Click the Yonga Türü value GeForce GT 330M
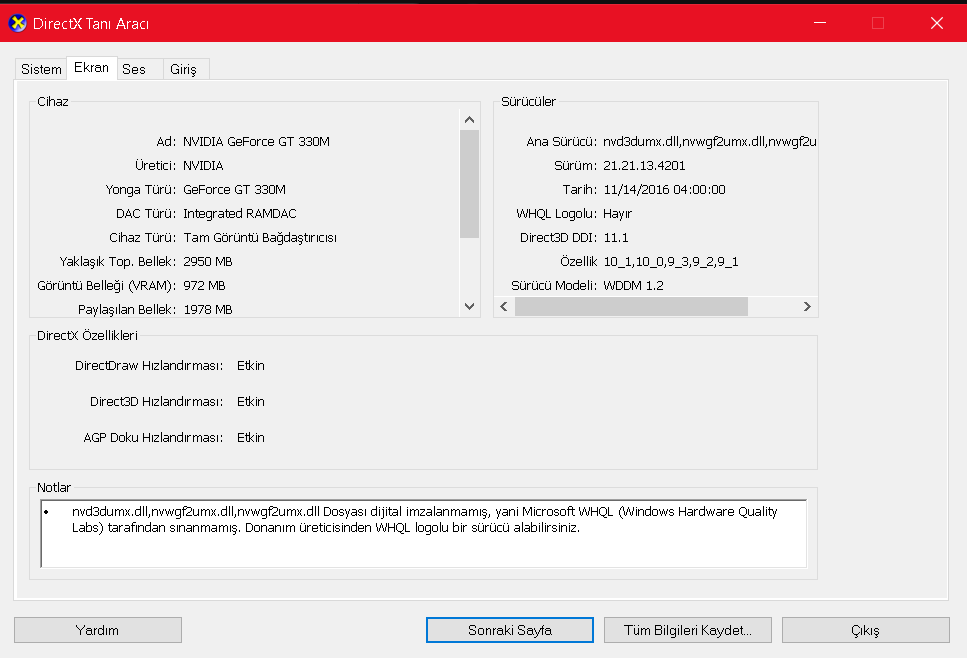The height and width of the screenshot is (658, 967). click(234, 190)
